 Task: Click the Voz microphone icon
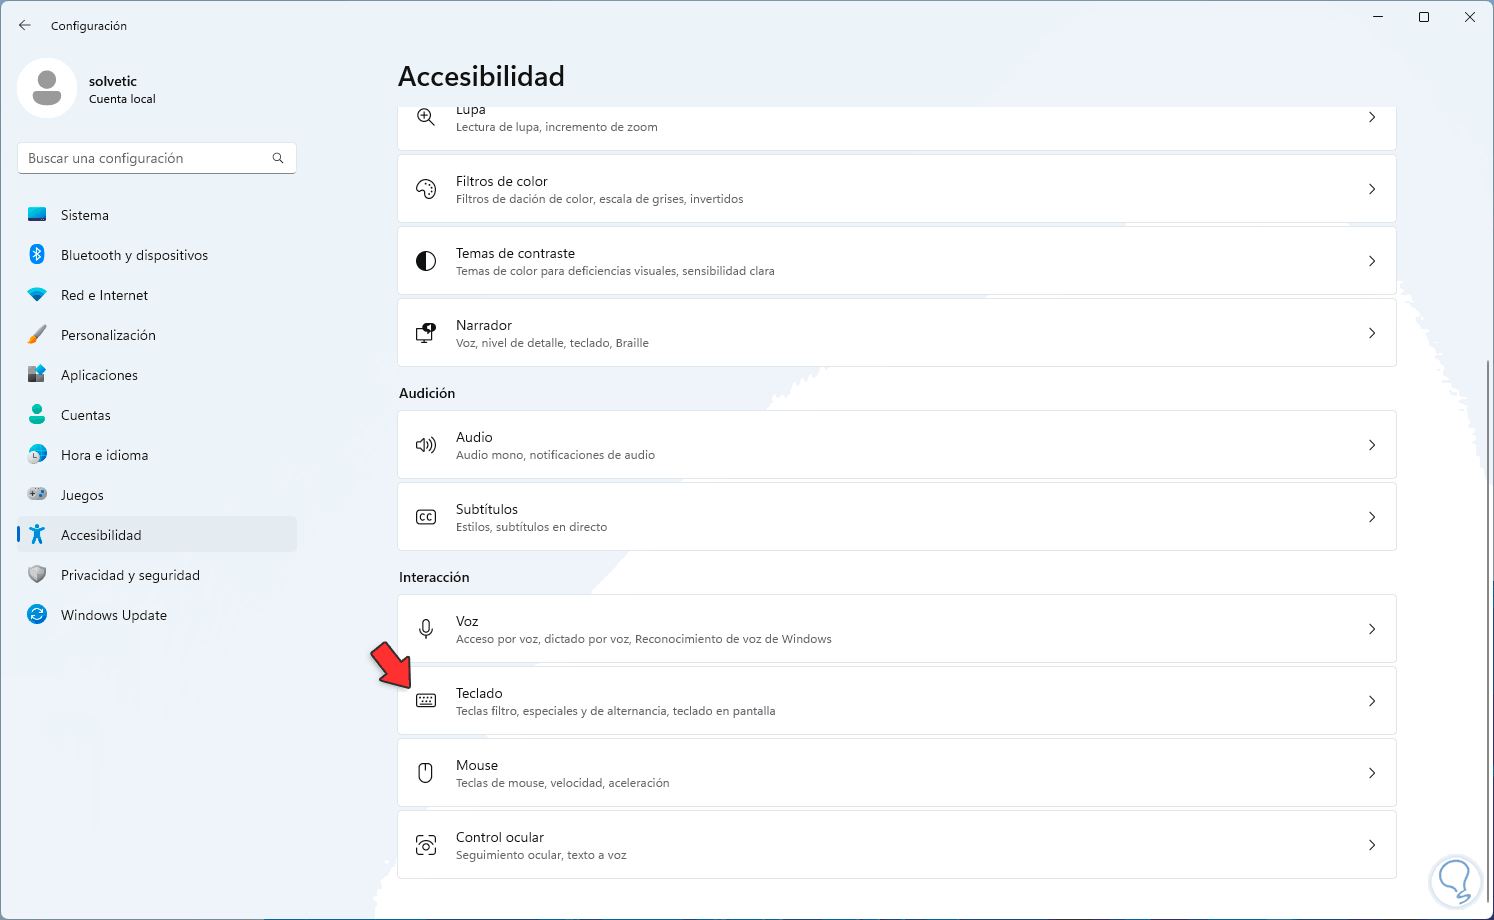(426, 629)
